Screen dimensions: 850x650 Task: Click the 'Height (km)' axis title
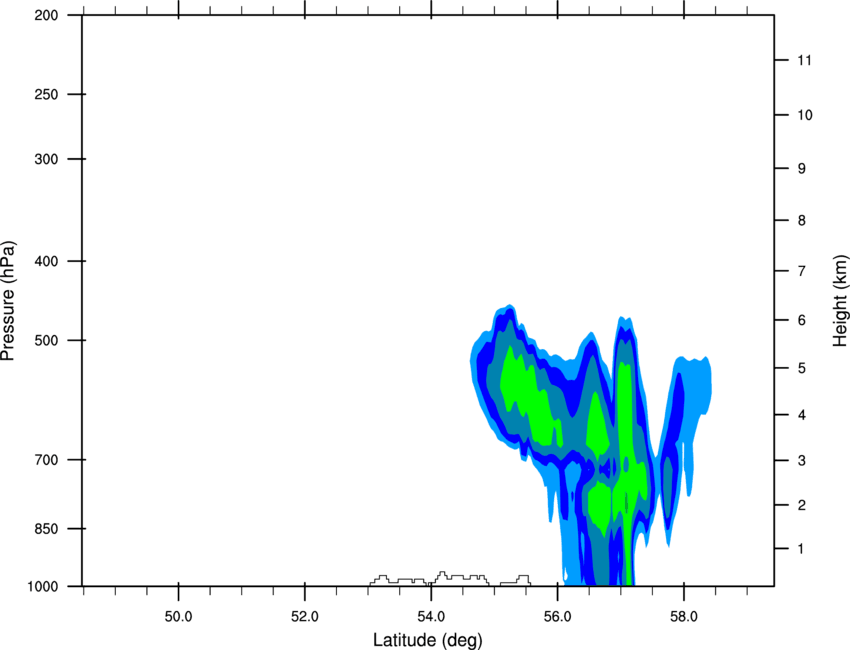click(841, 301)
